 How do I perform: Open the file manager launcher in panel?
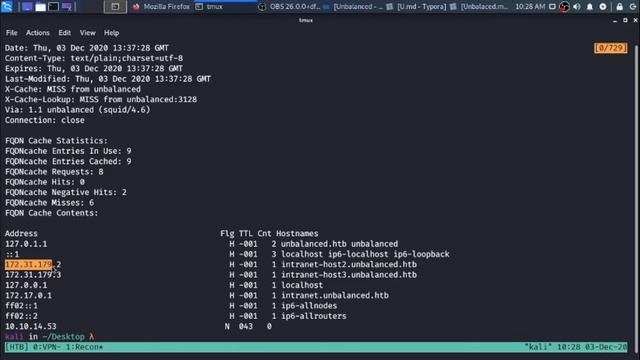pyautogui.click(x=40, y=7)
